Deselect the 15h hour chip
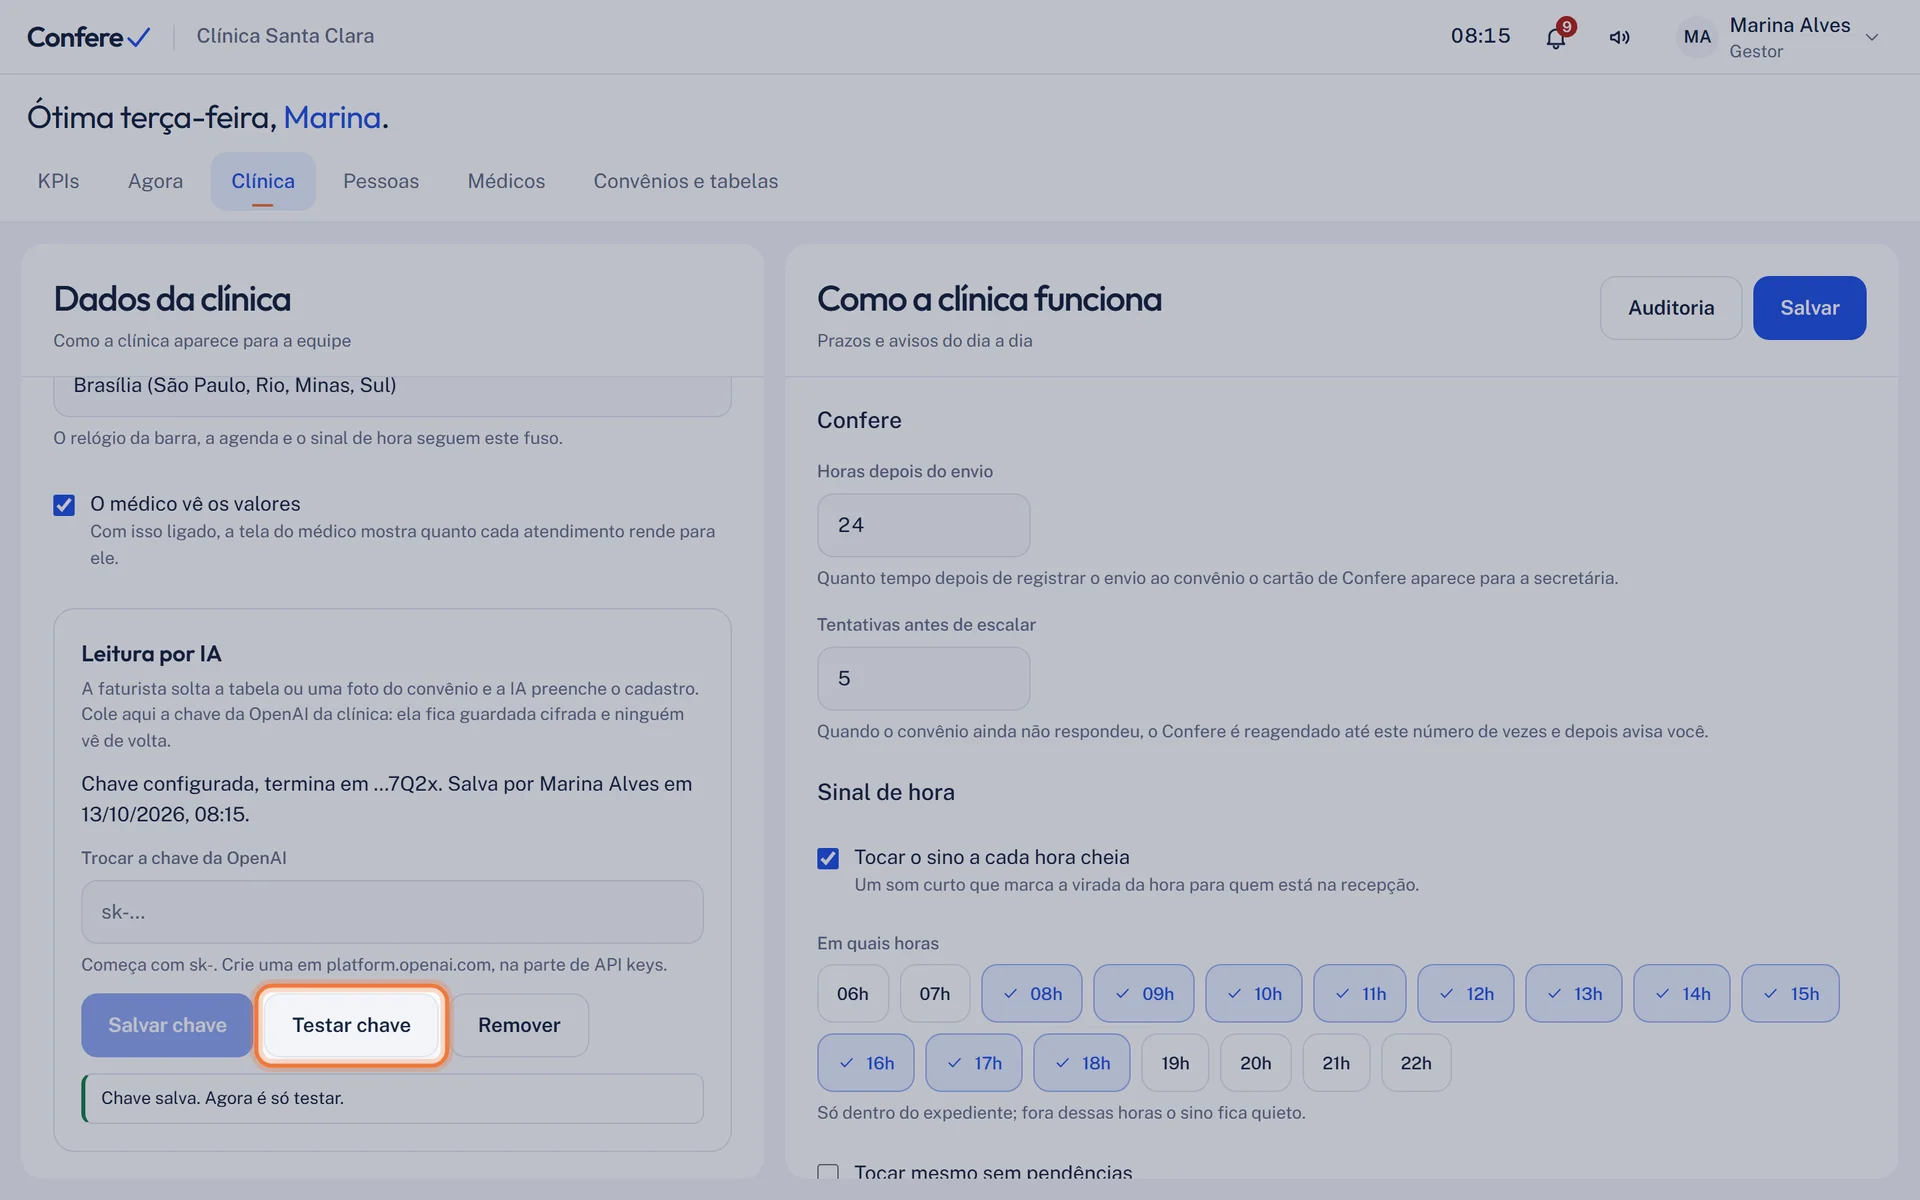 coord(1791,993)
